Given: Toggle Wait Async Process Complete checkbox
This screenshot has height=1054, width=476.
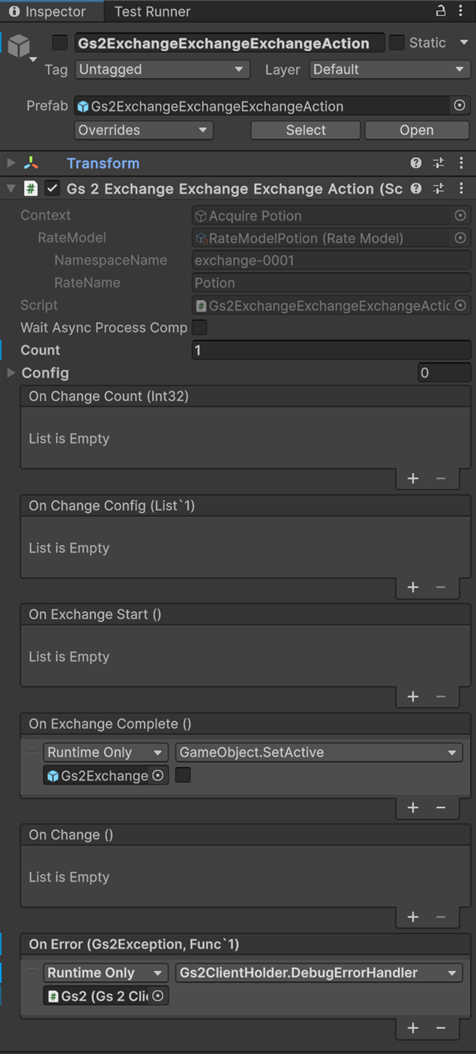Looking at the screenshot, I should pyautogui.click(x=200, y=328).
